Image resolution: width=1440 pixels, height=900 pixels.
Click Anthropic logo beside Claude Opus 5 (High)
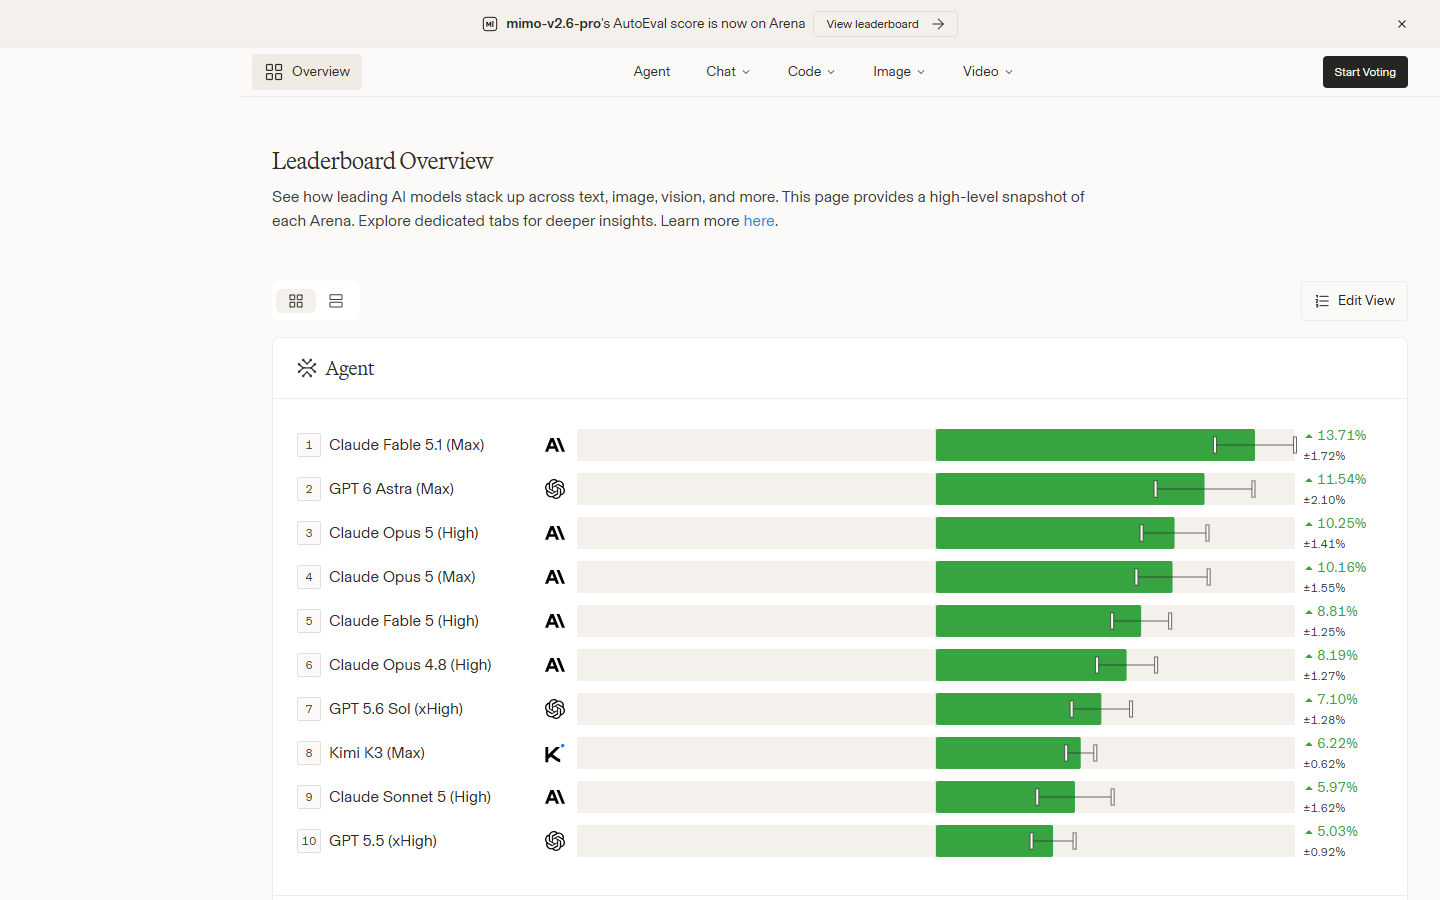pyautogui.click(x=555, y=533)
